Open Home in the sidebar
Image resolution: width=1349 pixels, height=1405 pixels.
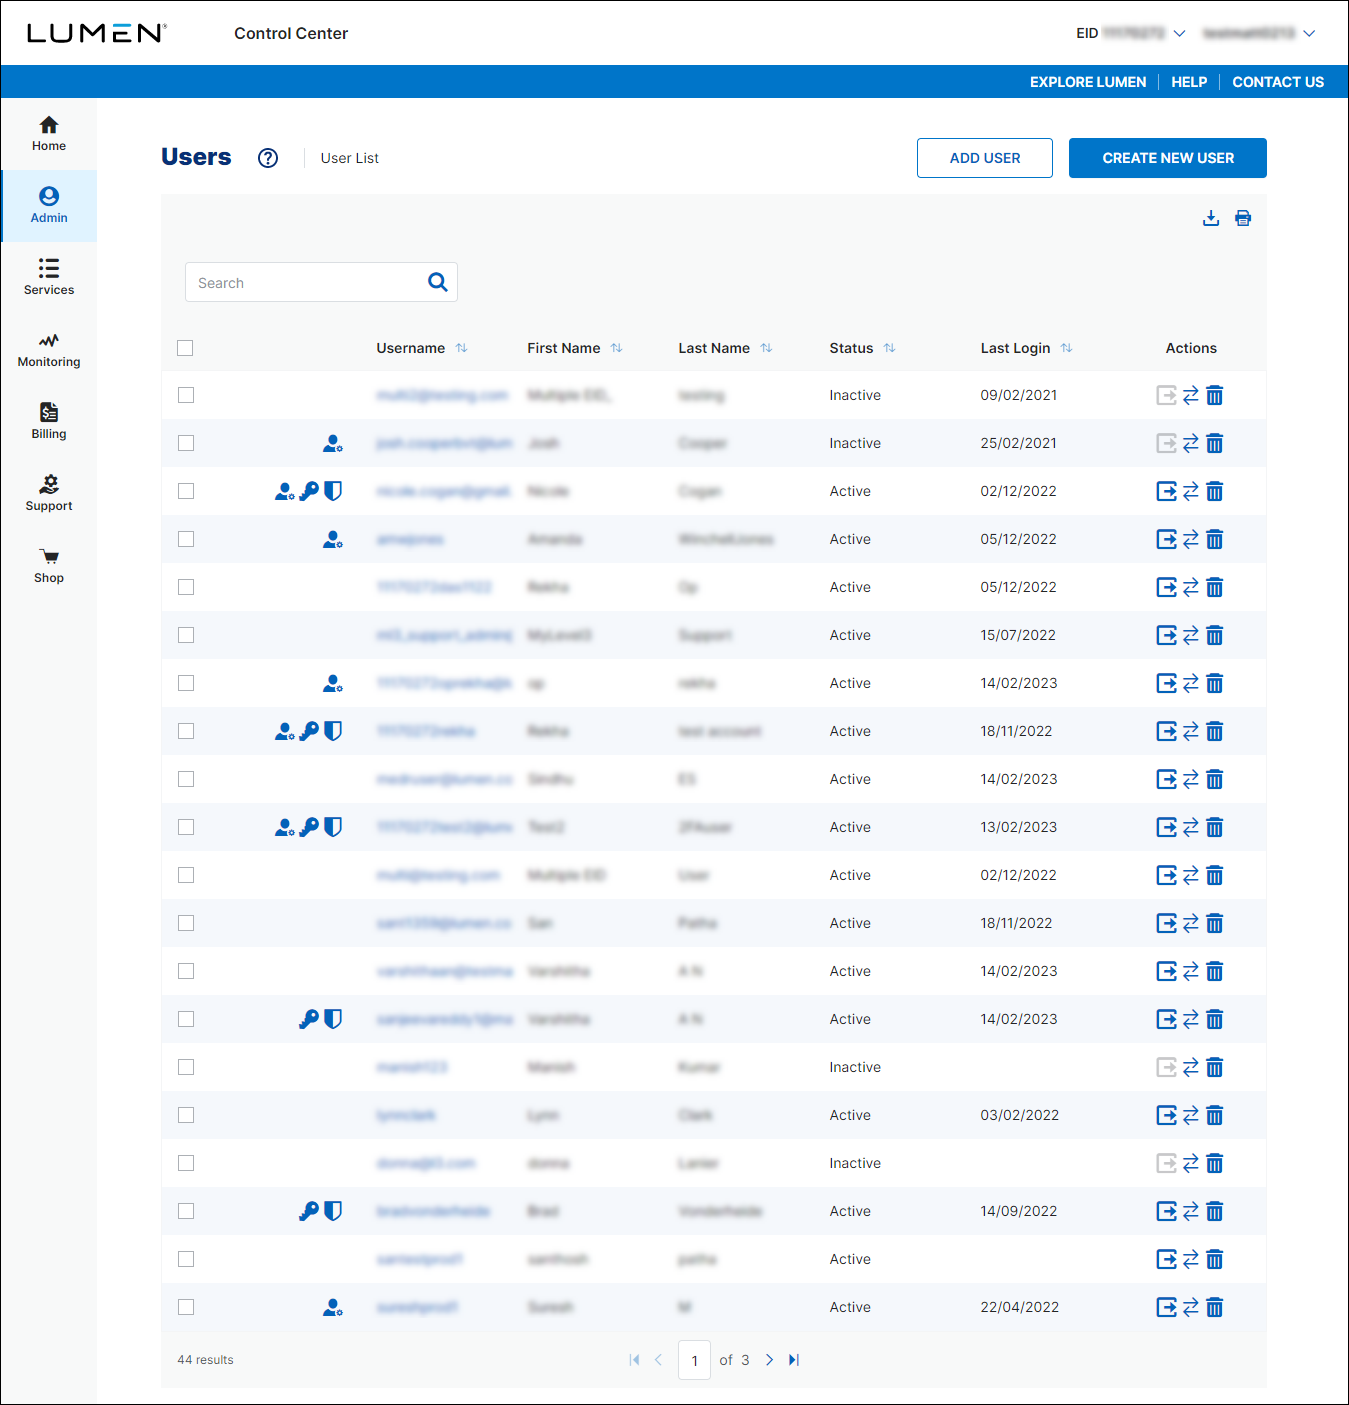point(49,134)
